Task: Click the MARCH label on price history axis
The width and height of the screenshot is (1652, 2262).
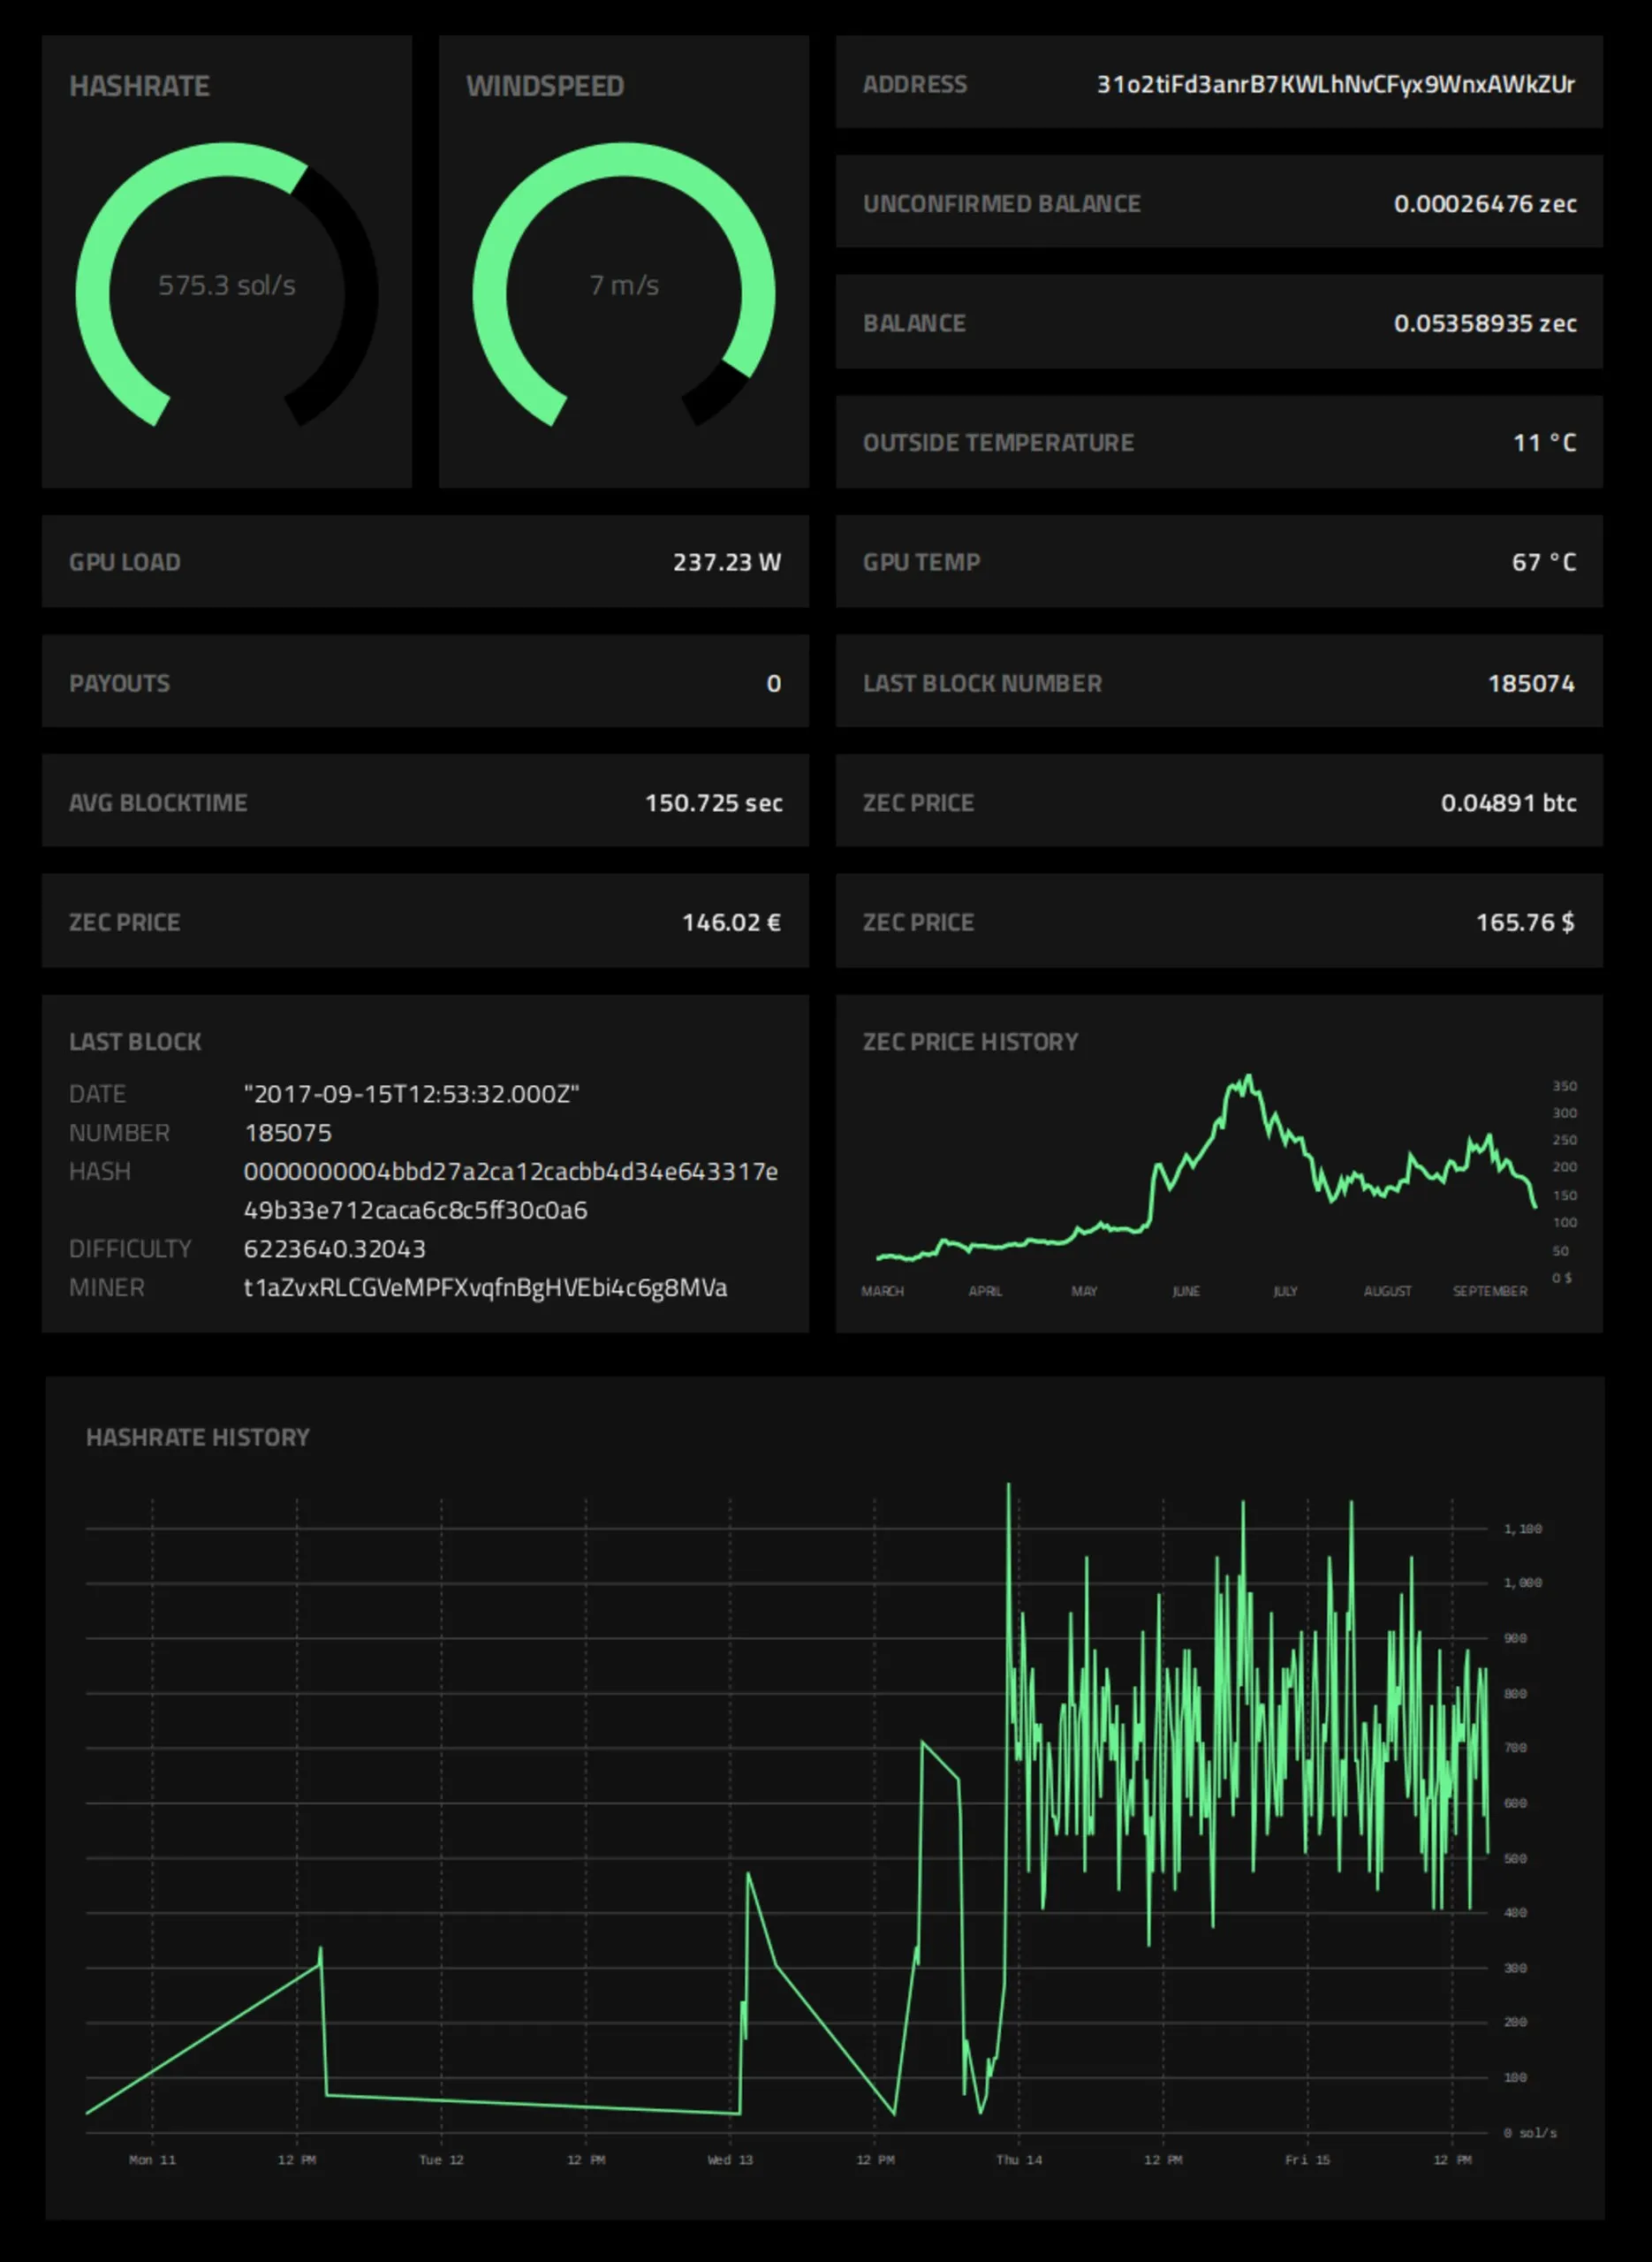Action: click(x=882, y=1291)
